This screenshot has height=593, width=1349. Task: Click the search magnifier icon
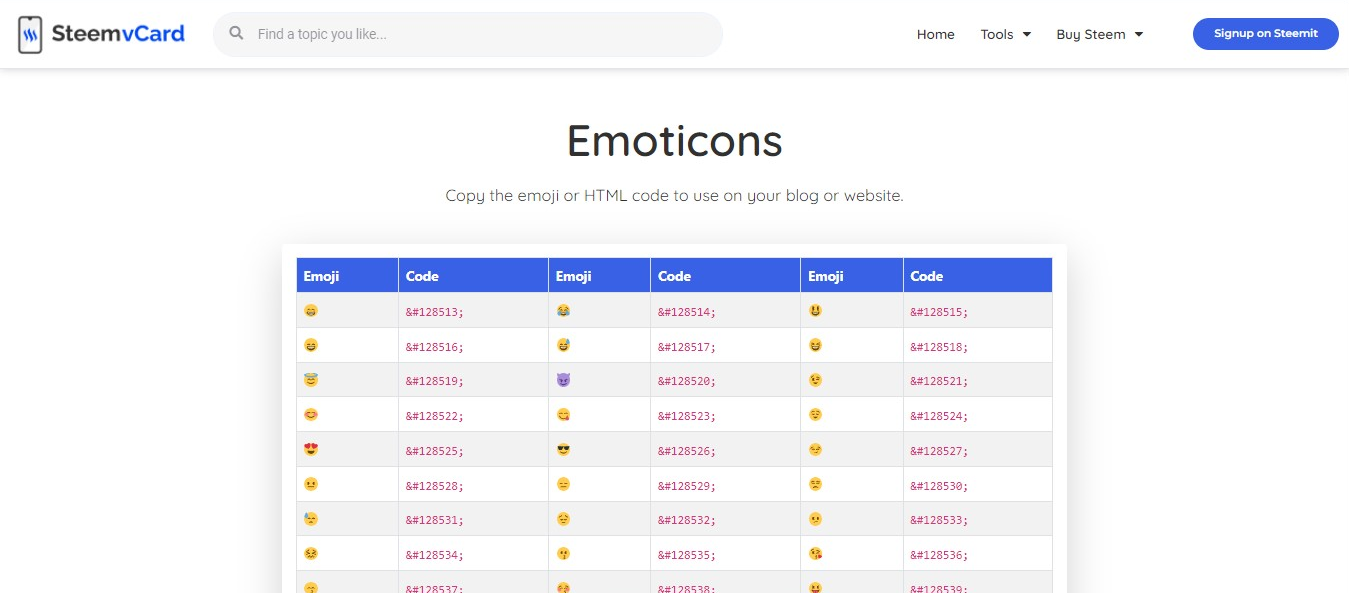[x=237, y=33]
